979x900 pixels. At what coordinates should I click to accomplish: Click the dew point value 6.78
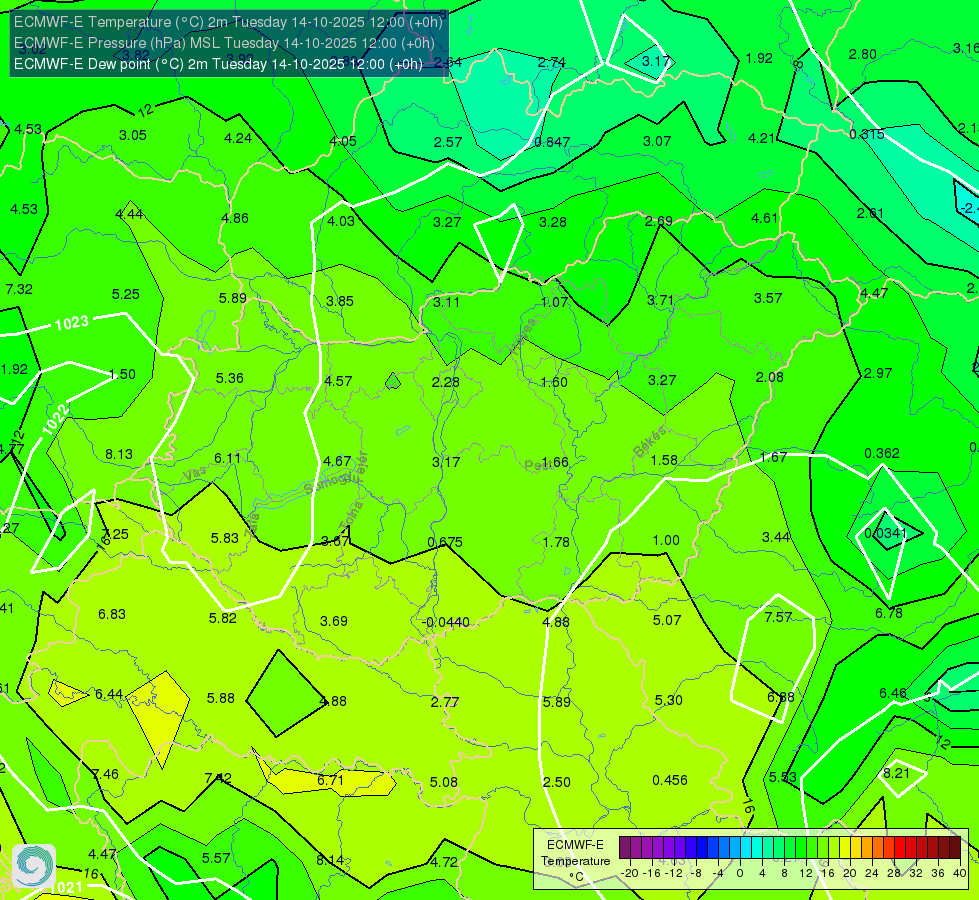tap(888, 613)
